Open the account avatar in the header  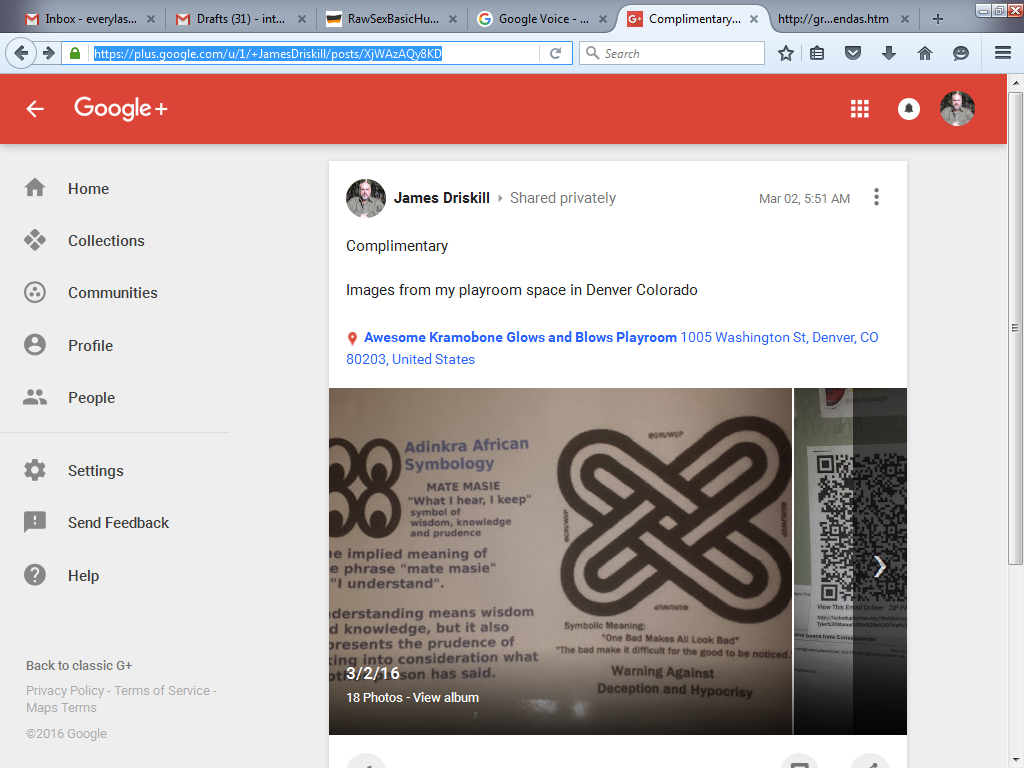pos(957,108)
